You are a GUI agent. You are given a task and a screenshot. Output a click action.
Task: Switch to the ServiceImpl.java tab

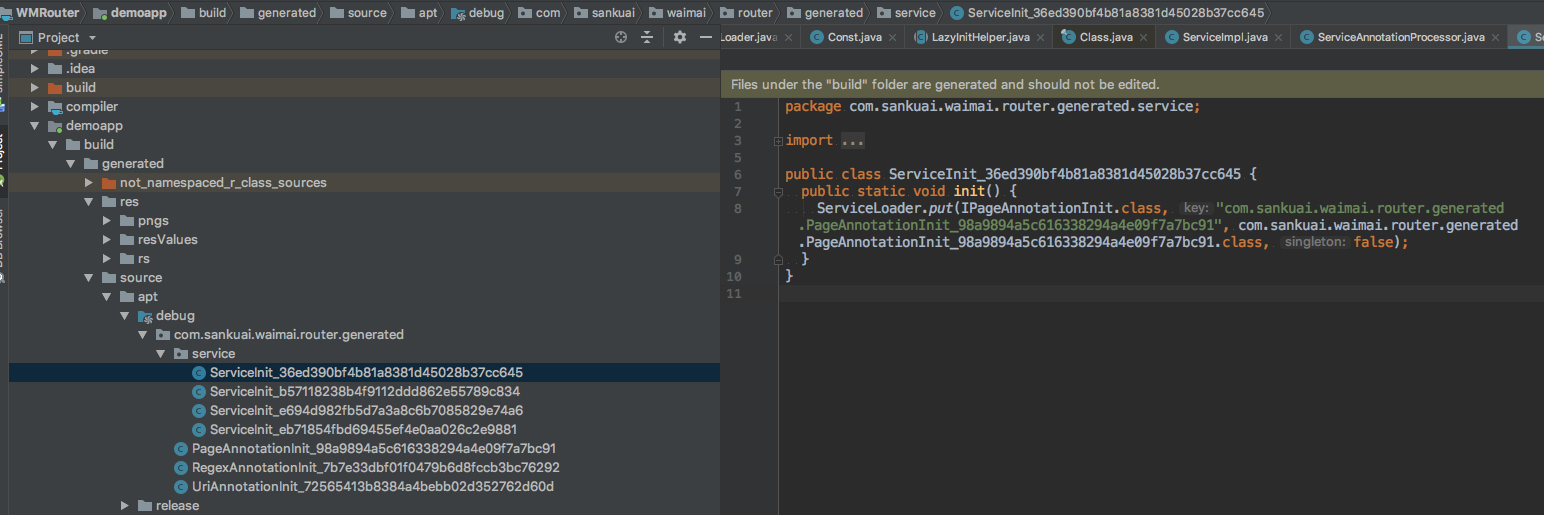(x=1216, y=37)
